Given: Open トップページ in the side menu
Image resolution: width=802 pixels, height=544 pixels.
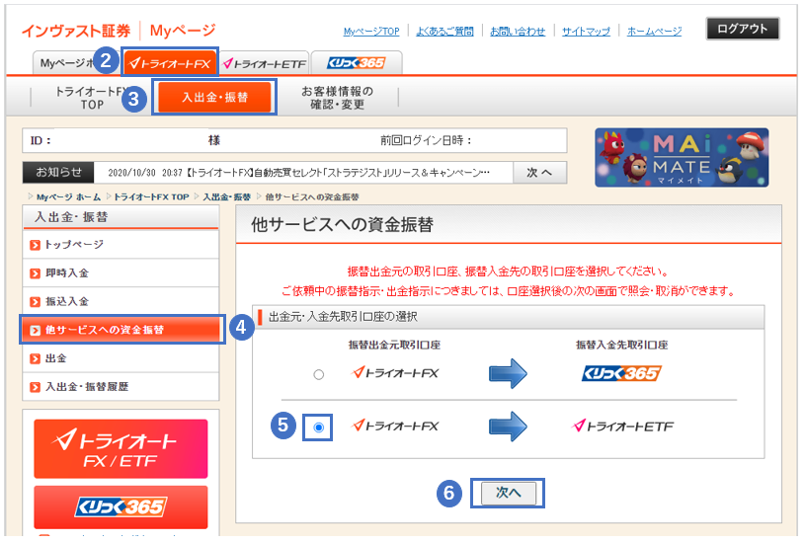Looking at the screenshot, I should coord(121,245).
